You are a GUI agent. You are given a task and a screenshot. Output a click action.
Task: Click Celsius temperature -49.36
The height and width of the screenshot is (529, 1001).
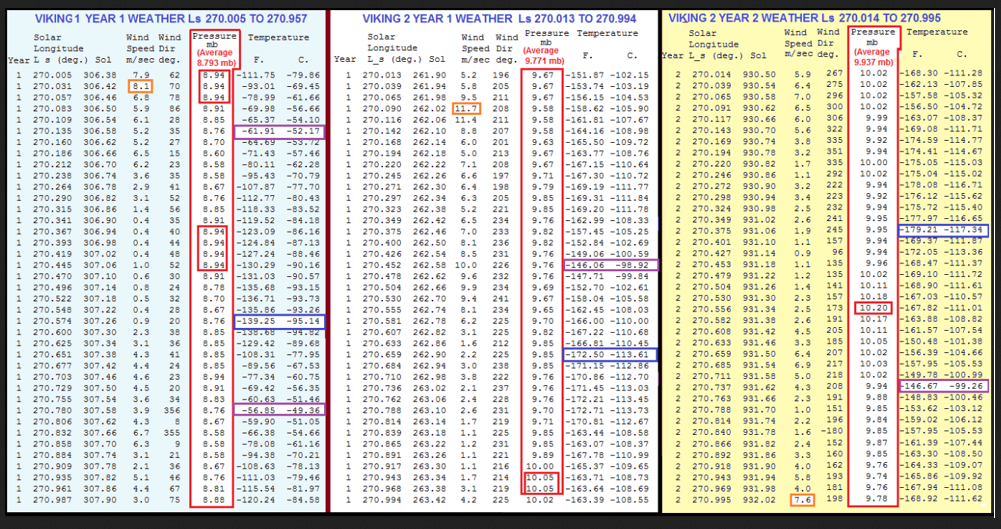[303, 410]
